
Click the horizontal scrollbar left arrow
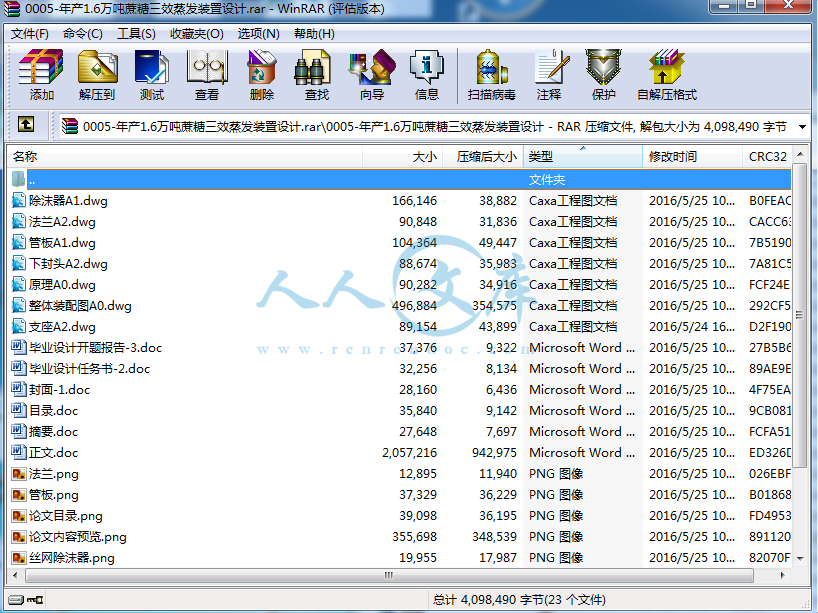pyautogui.click(x=15, y=575)
